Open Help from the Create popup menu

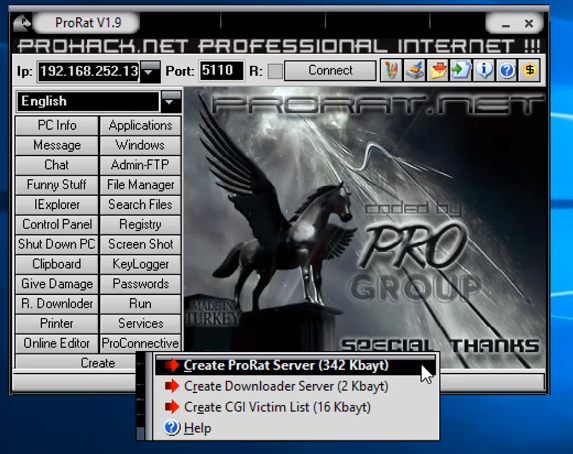(x=296, y=428)
